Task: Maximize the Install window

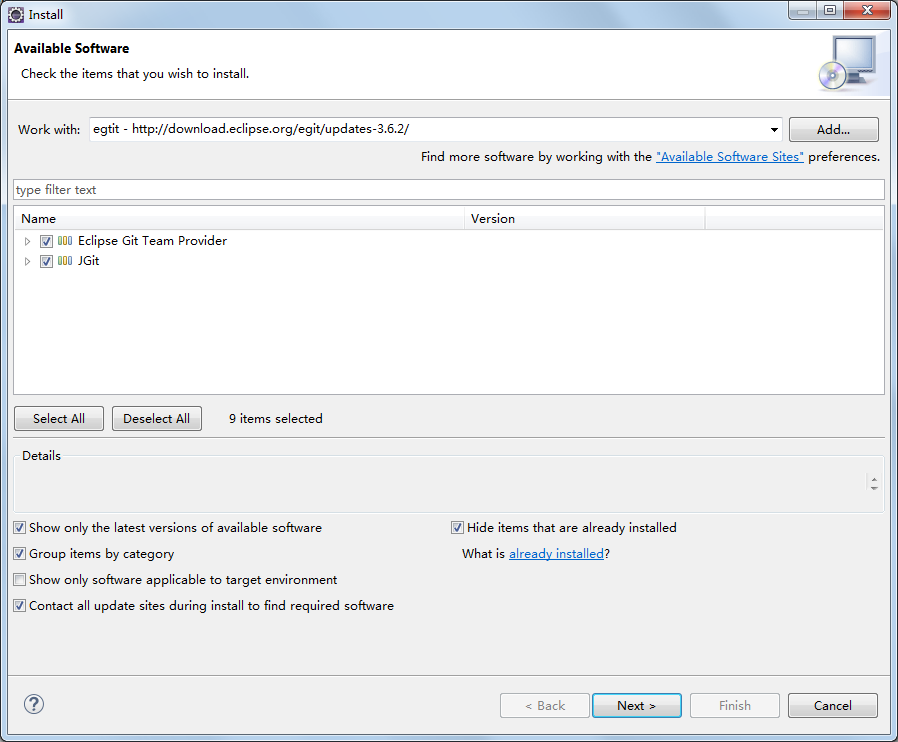Action: point(830,10)
